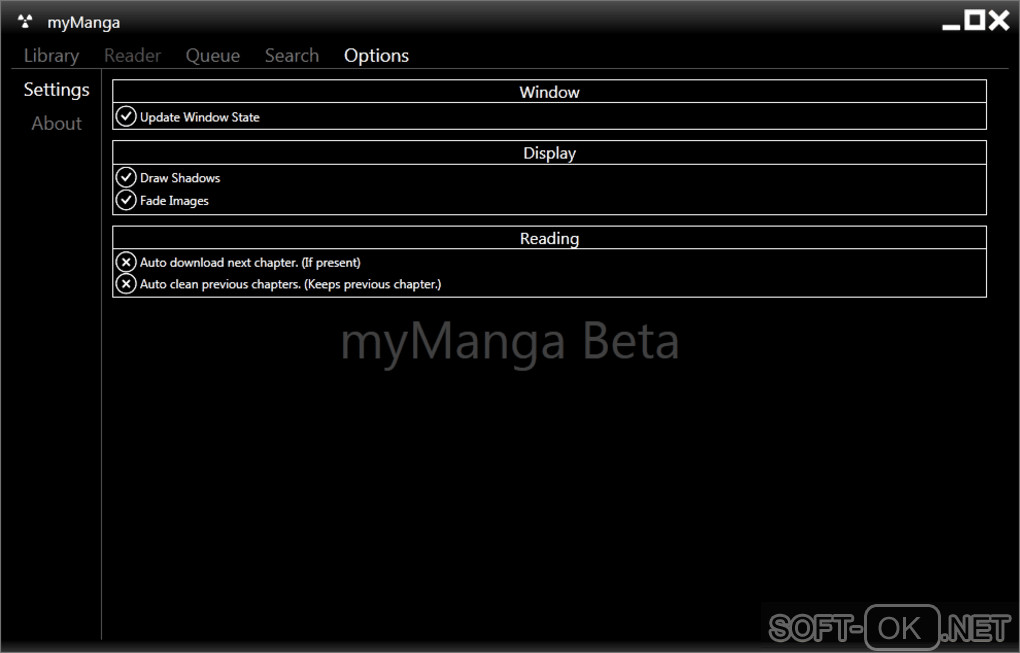Image resolution: width=1020 pixels, height=653 pixels.
Task: Click the 'Fade Images' label text
Action: pos(174,201)
